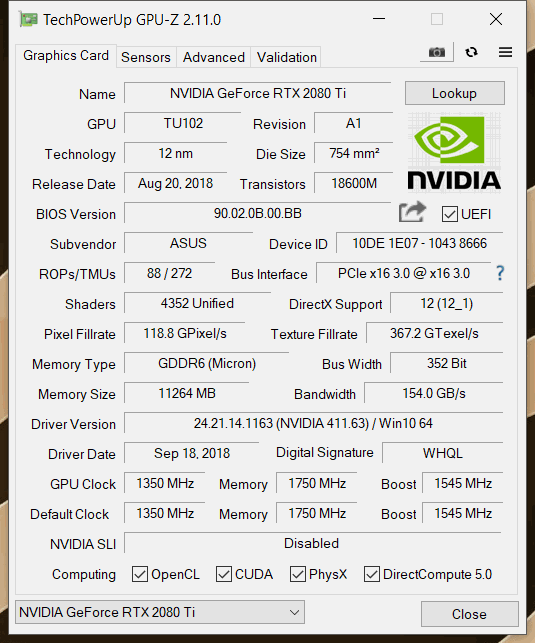The height and width of the screenshot is (643, 535).
Task: Open the NVIDIA GeForce RTX 2080 Ti combo box
Action: coord(160,612)
